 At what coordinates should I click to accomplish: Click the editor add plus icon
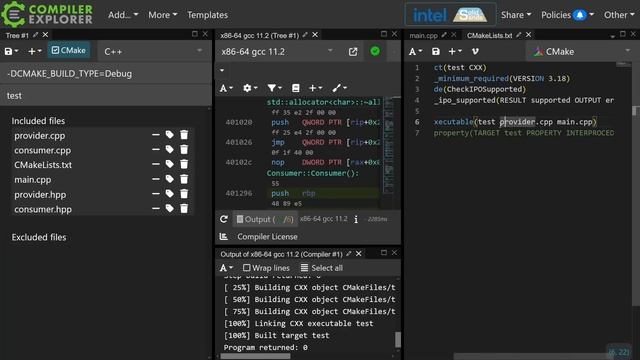(455, 51)
